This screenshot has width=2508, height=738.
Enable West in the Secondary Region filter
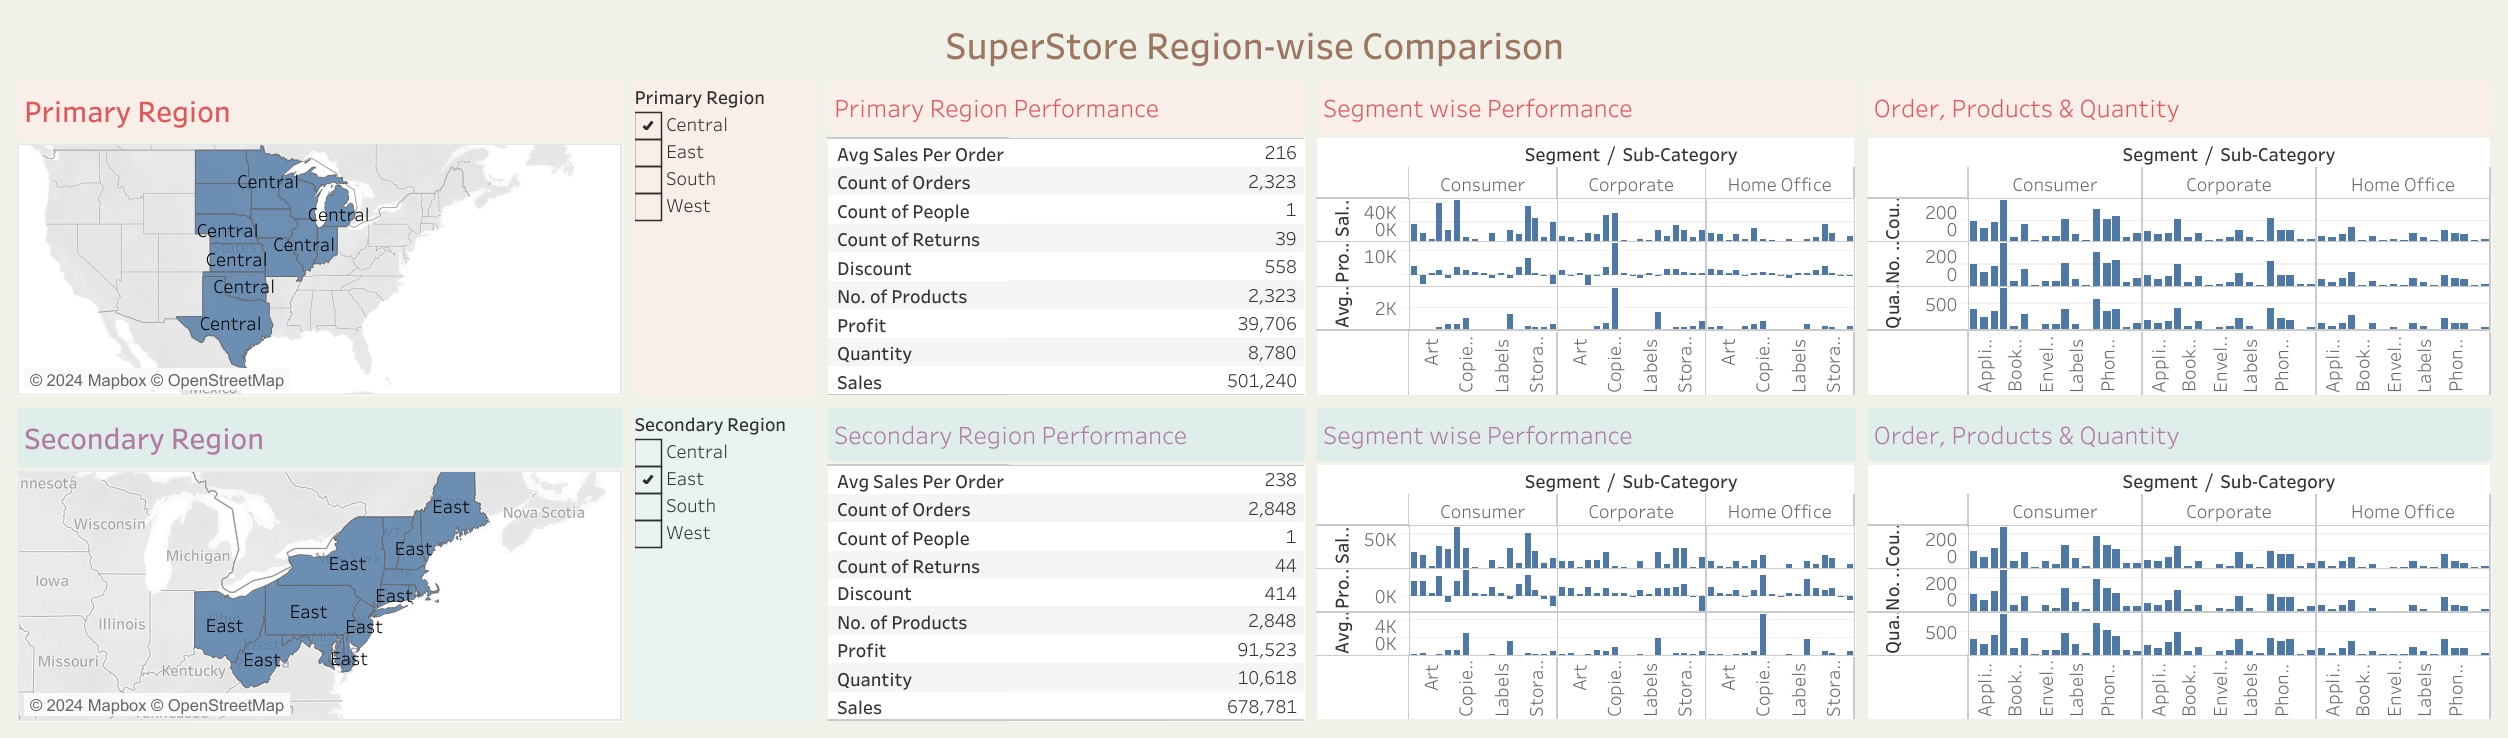pyautogui.click(x=648, y=534)
